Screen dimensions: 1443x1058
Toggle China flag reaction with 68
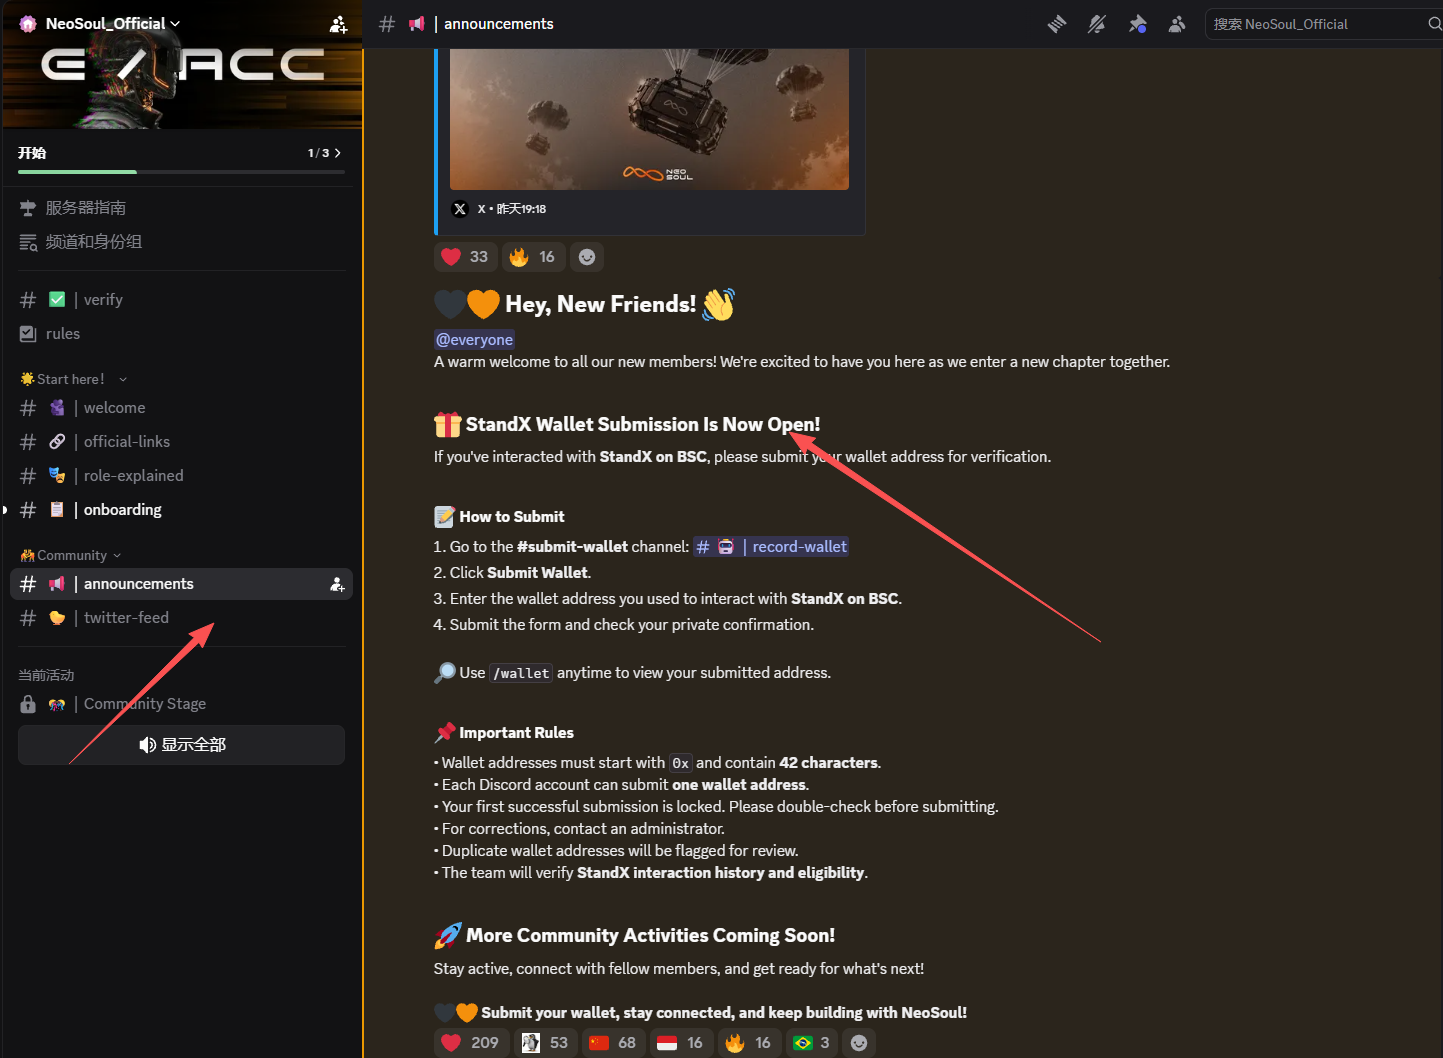click(613, 1043)
